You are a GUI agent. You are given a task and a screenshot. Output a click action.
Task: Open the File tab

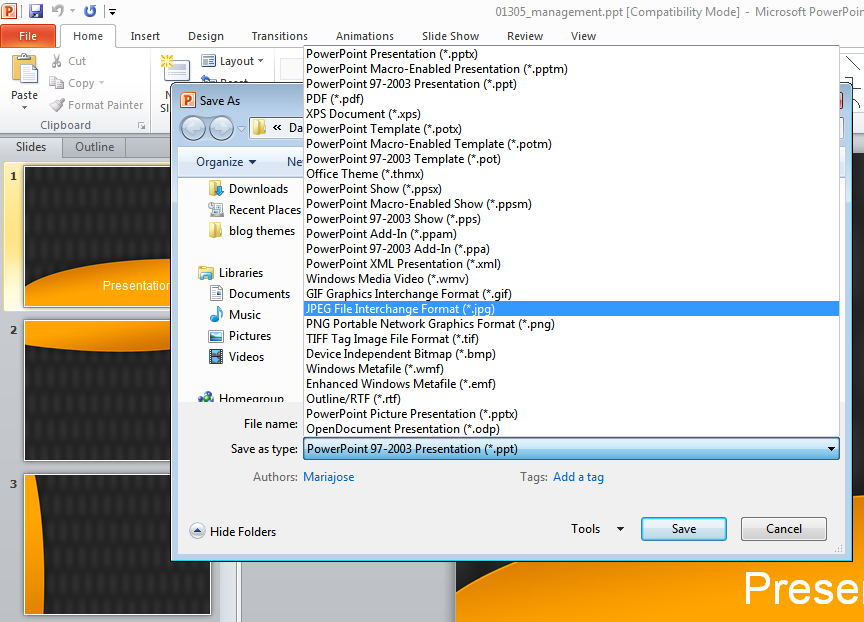[28, 36]
